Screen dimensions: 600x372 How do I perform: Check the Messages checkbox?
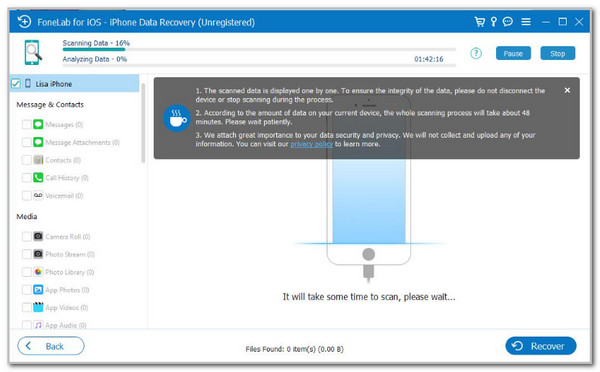[x=26, y=124]
